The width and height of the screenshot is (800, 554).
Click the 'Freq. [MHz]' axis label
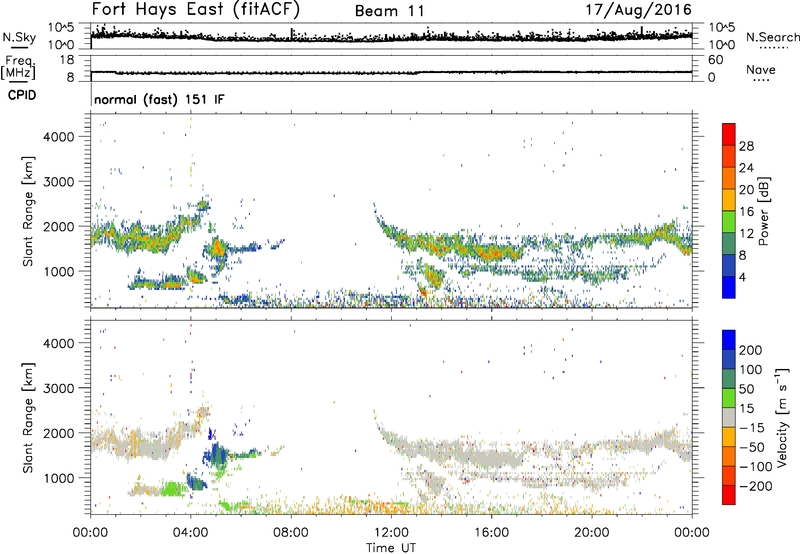19,68
